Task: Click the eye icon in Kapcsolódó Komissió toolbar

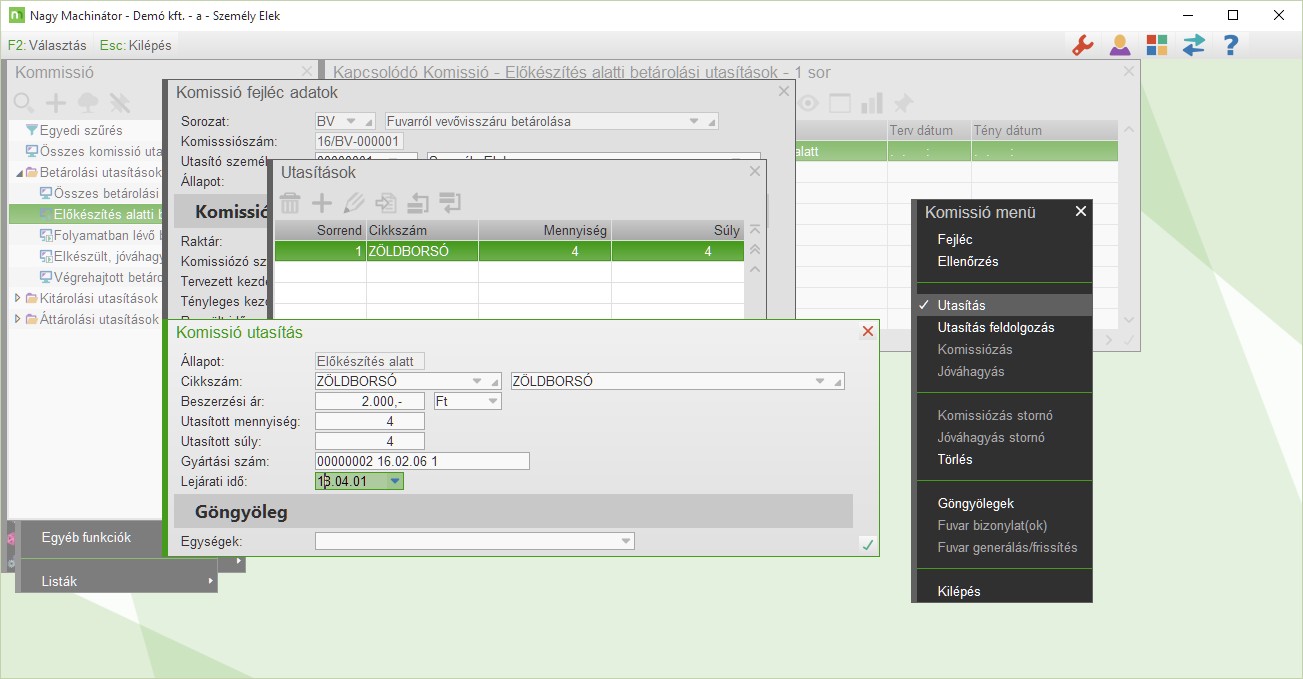Action: [808, 103]
